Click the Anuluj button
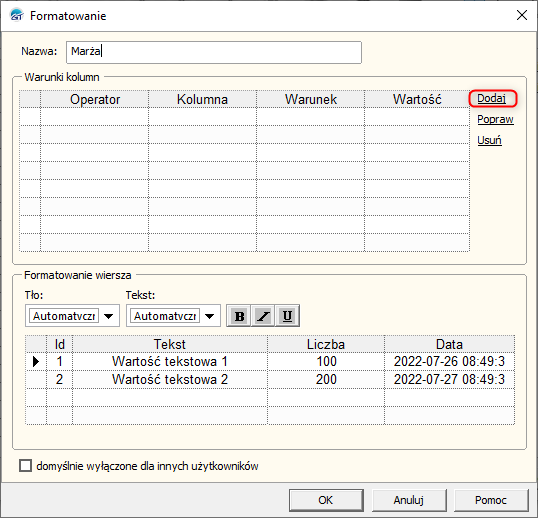 coord(409,500)
